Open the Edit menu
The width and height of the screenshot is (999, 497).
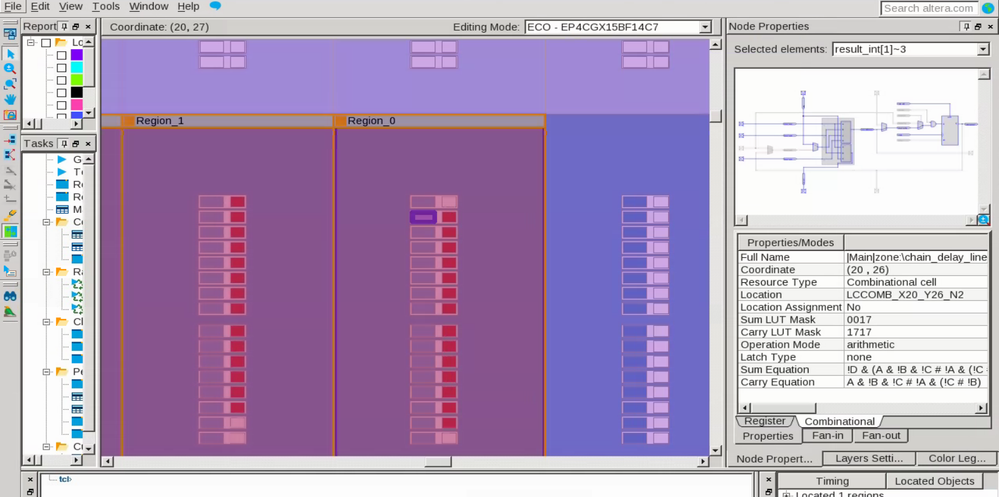pos(40,6)
